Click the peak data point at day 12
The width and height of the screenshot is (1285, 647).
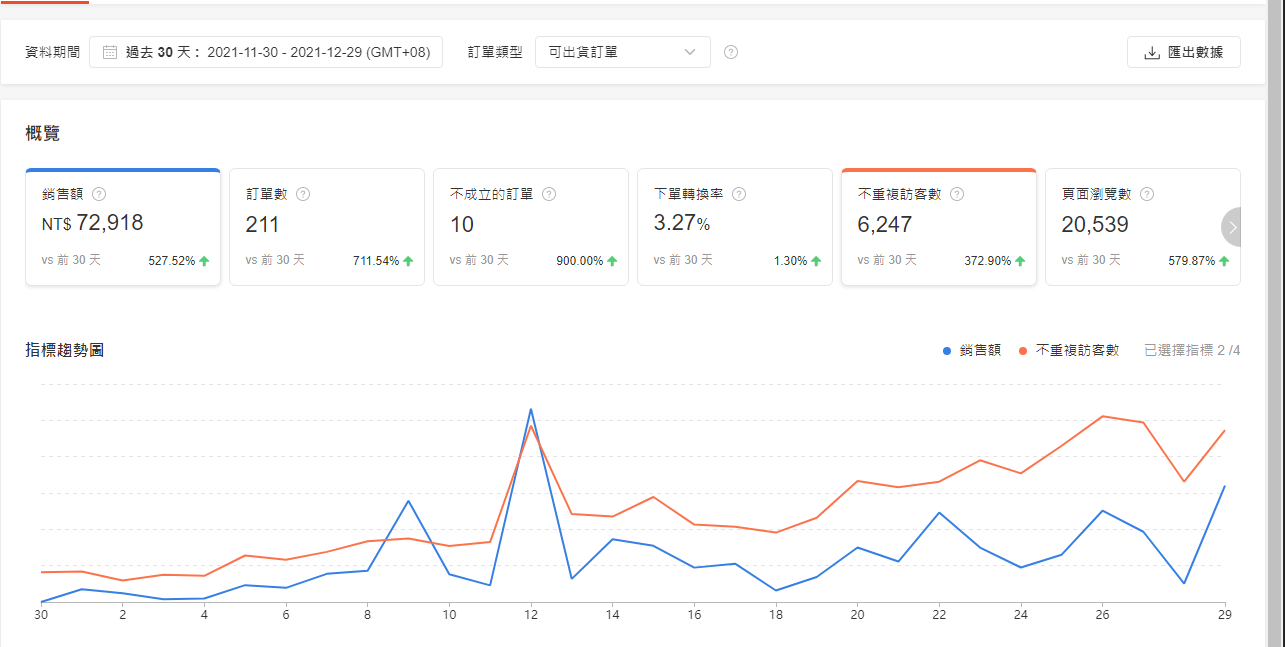click(x=530, y=409)
